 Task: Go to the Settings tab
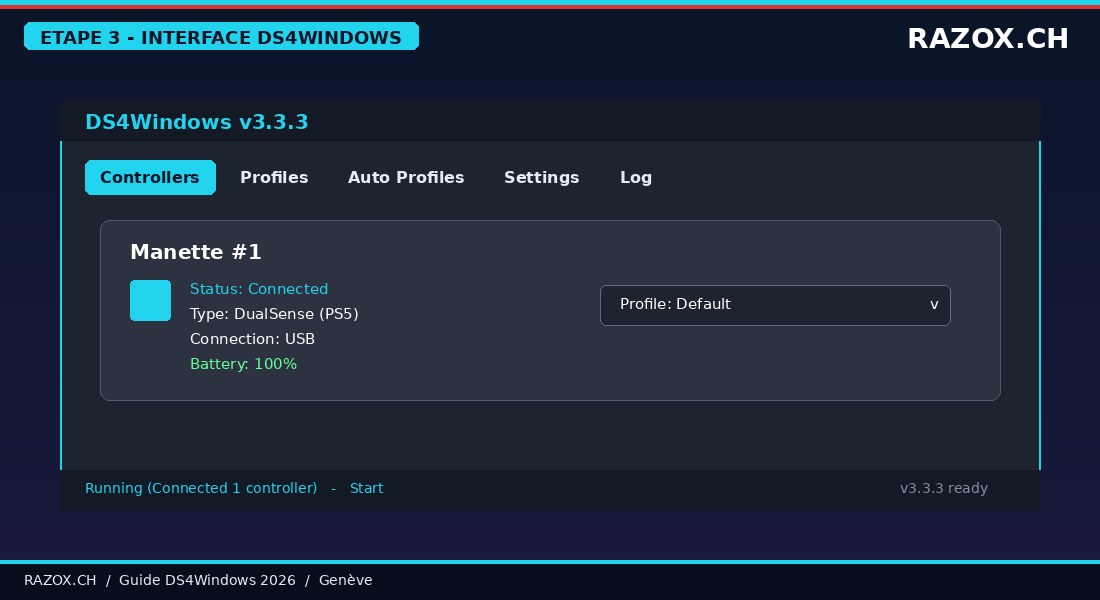[x=542, y=178]
